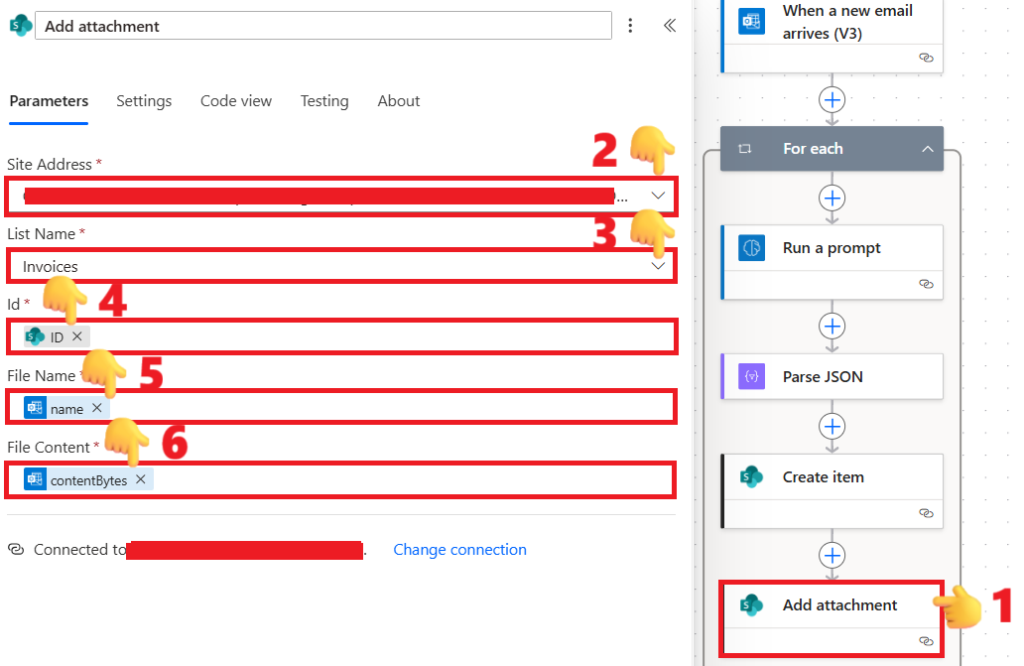Click the Run a prompt action icon
Screen dimensions: 1024x666
click(751, 249)
